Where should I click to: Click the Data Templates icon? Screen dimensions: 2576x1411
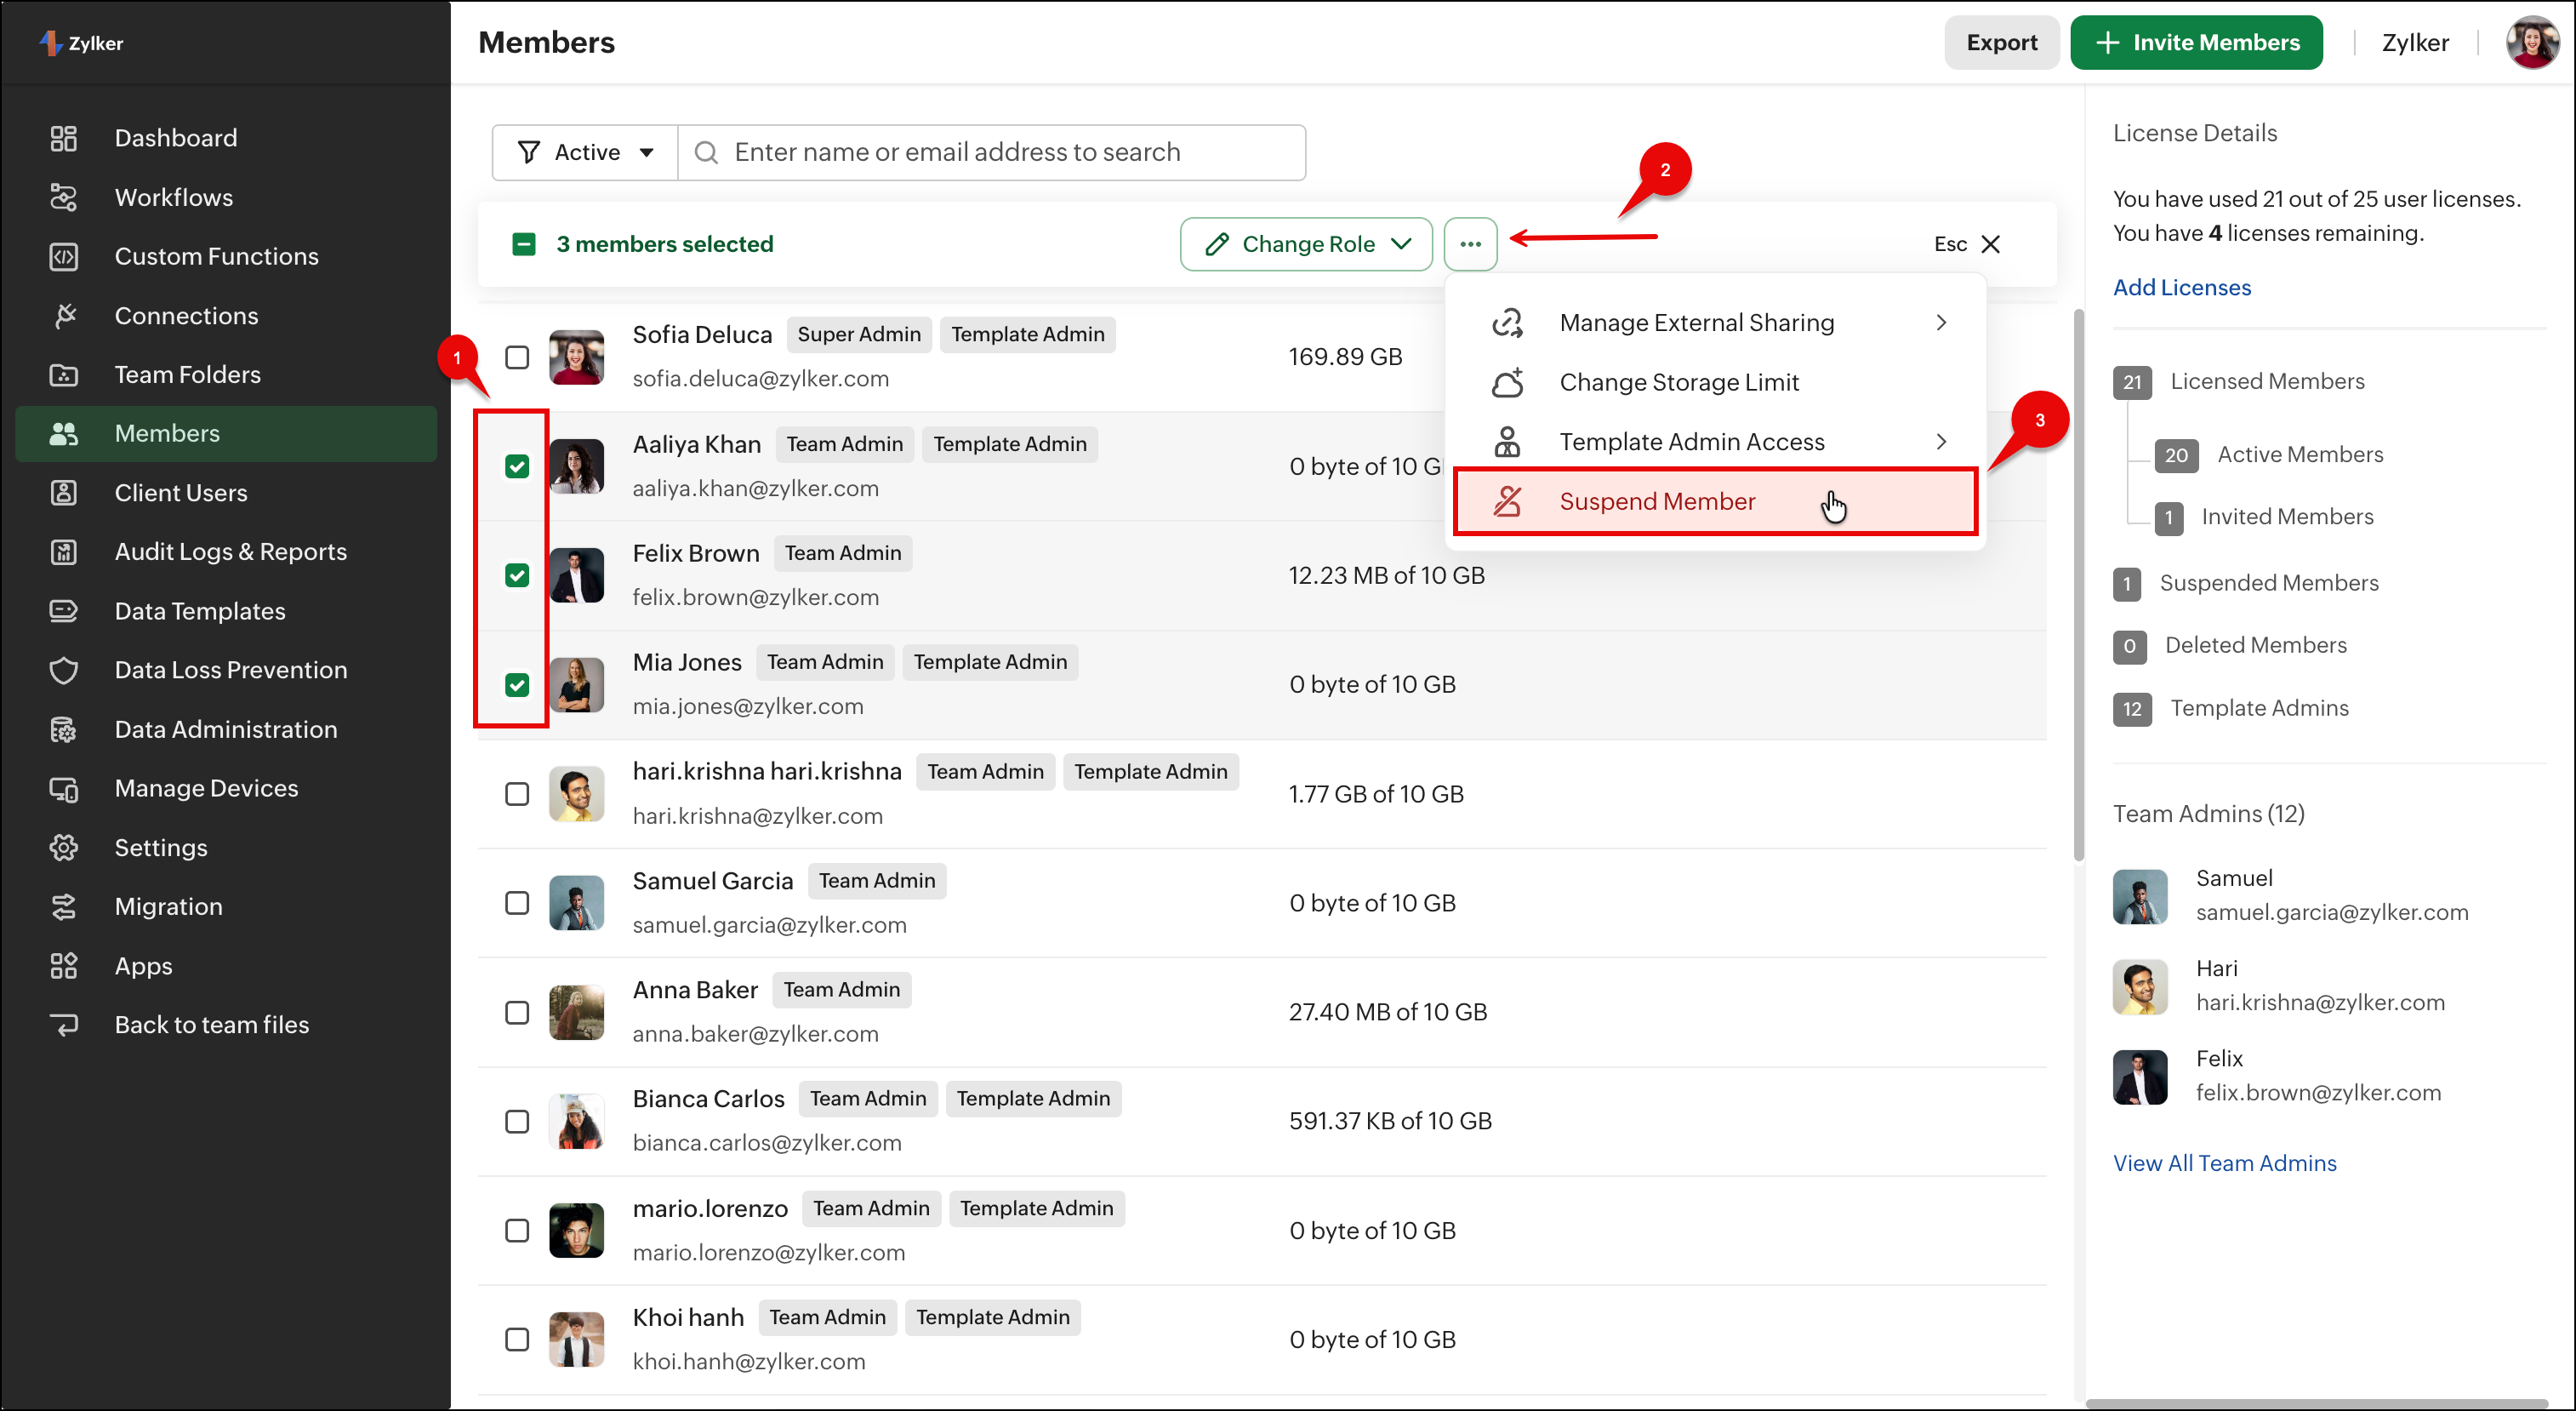64,611
